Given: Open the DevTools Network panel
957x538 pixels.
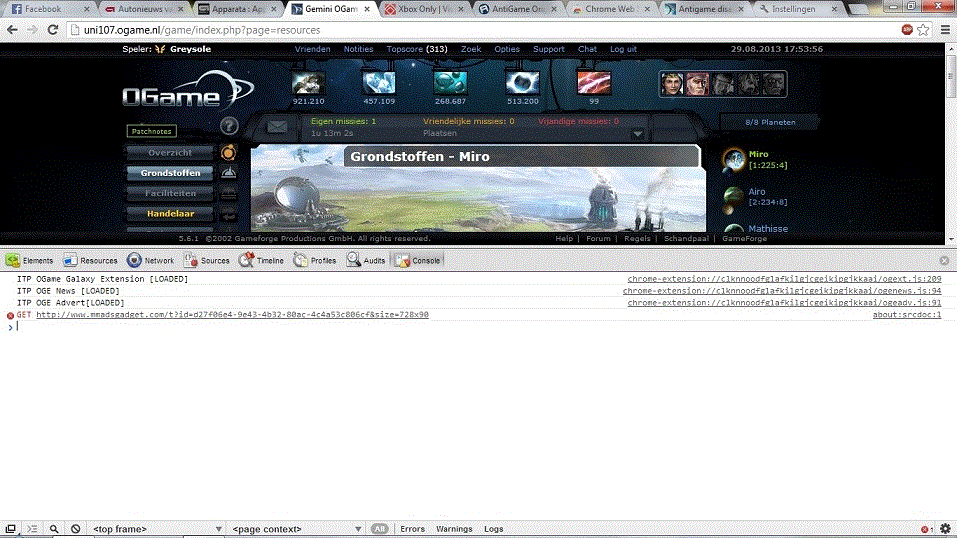Looking at the screenshot, I should click(151, 260).
